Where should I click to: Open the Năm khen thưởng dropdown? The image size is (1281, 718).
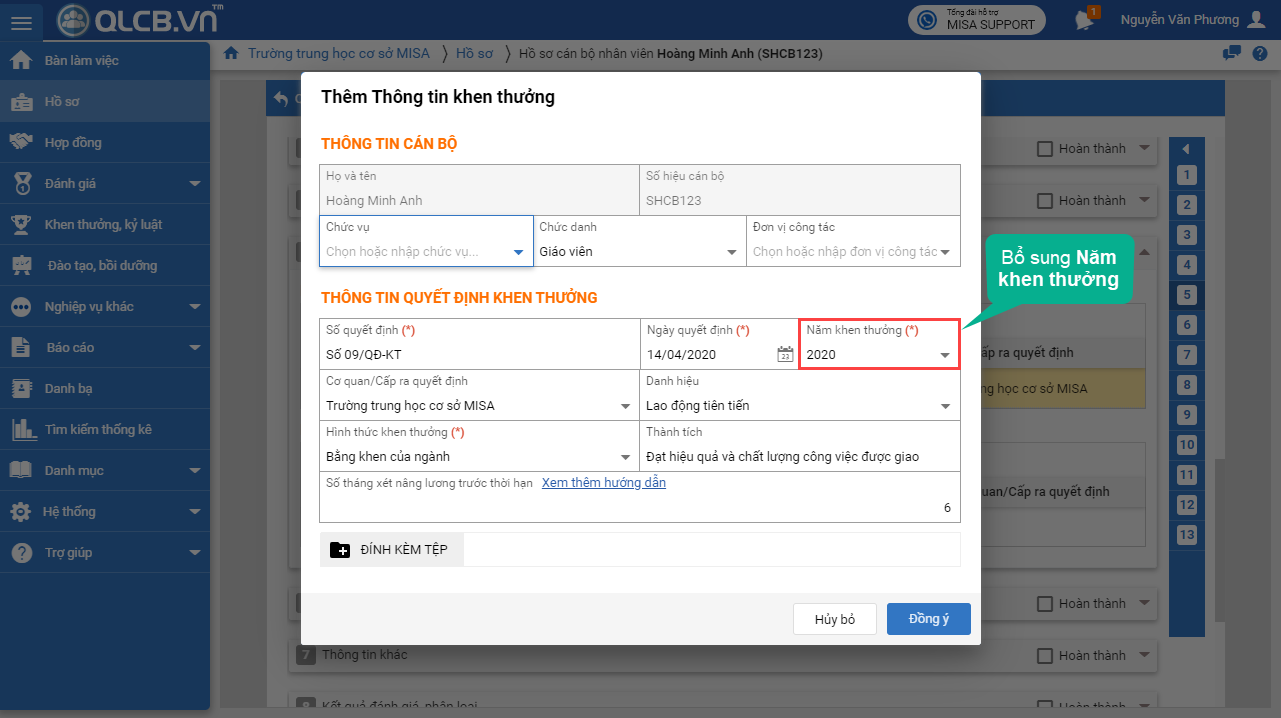click(x=944, y=355)
